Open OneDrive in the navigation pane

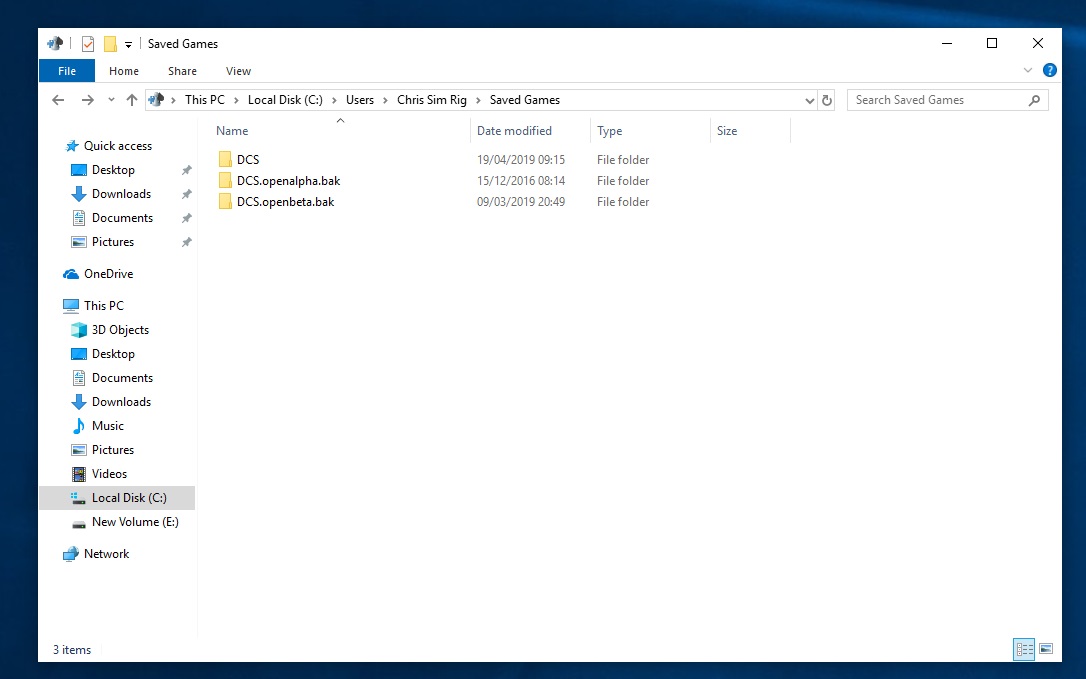point(108,274)
